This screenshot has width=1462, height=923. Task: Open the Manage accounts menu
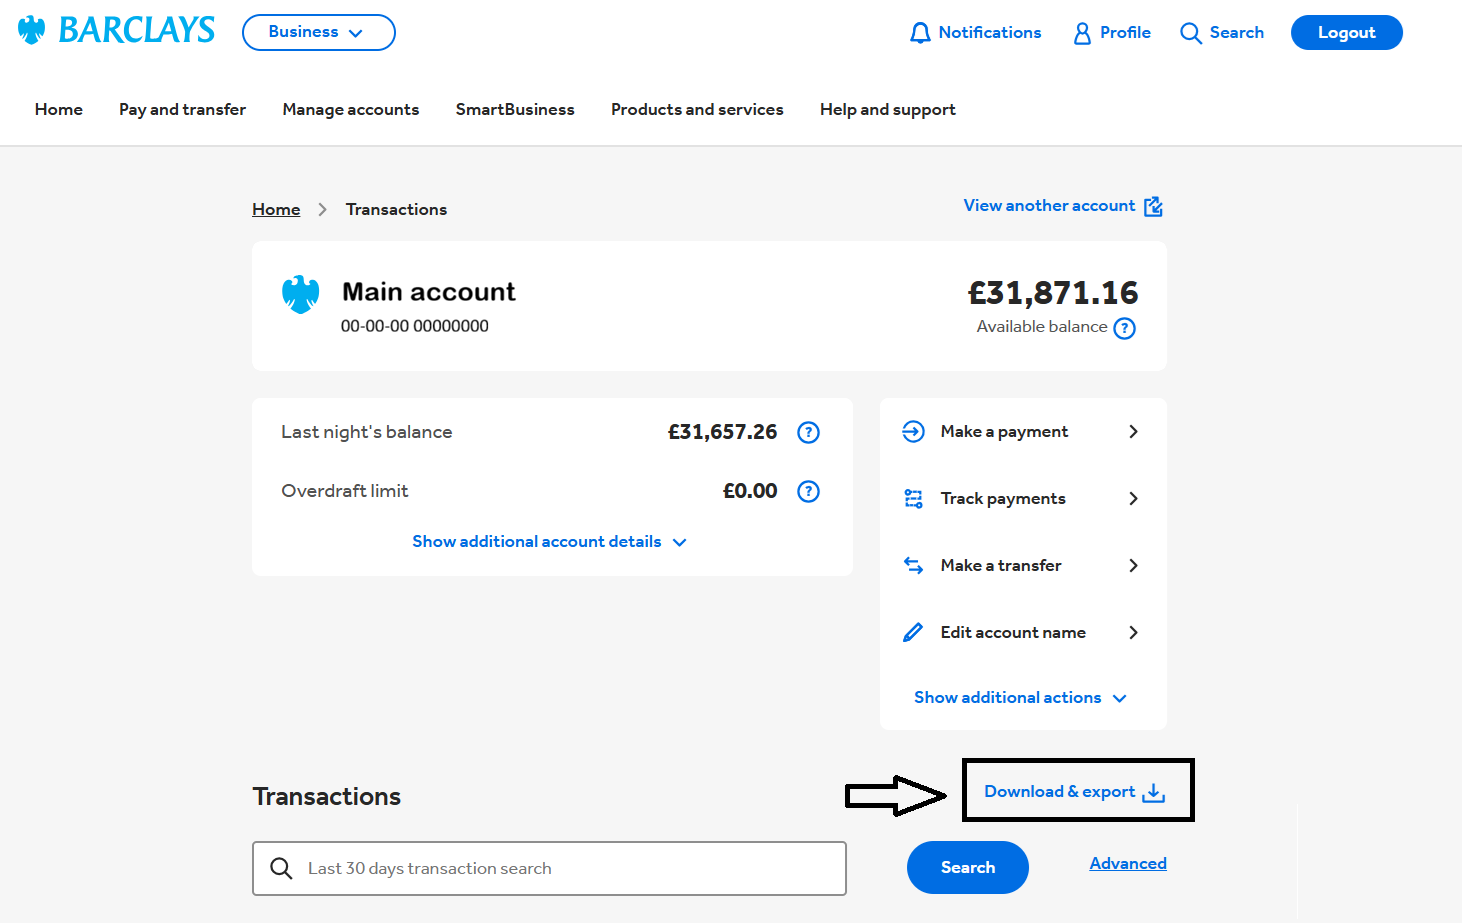(351, 110)
